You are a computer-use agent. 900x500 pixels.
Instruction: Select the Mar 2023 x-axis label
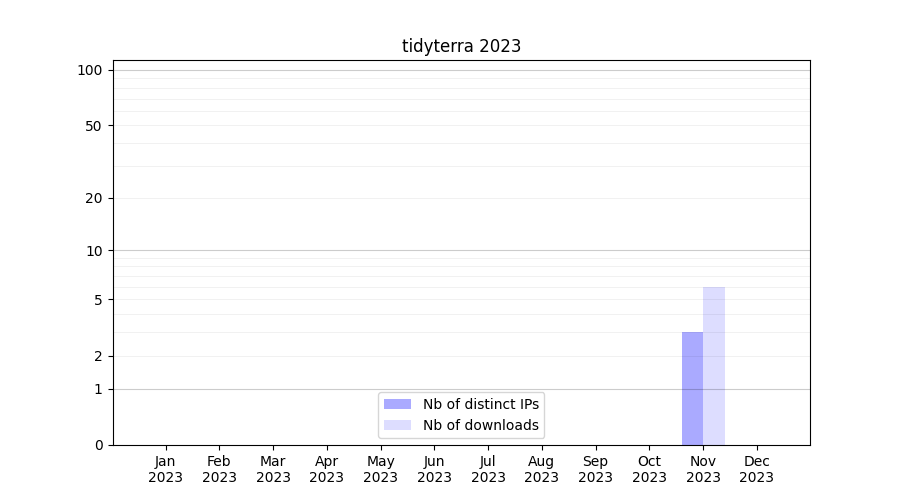pyautogui.click(x=273, y=469)
